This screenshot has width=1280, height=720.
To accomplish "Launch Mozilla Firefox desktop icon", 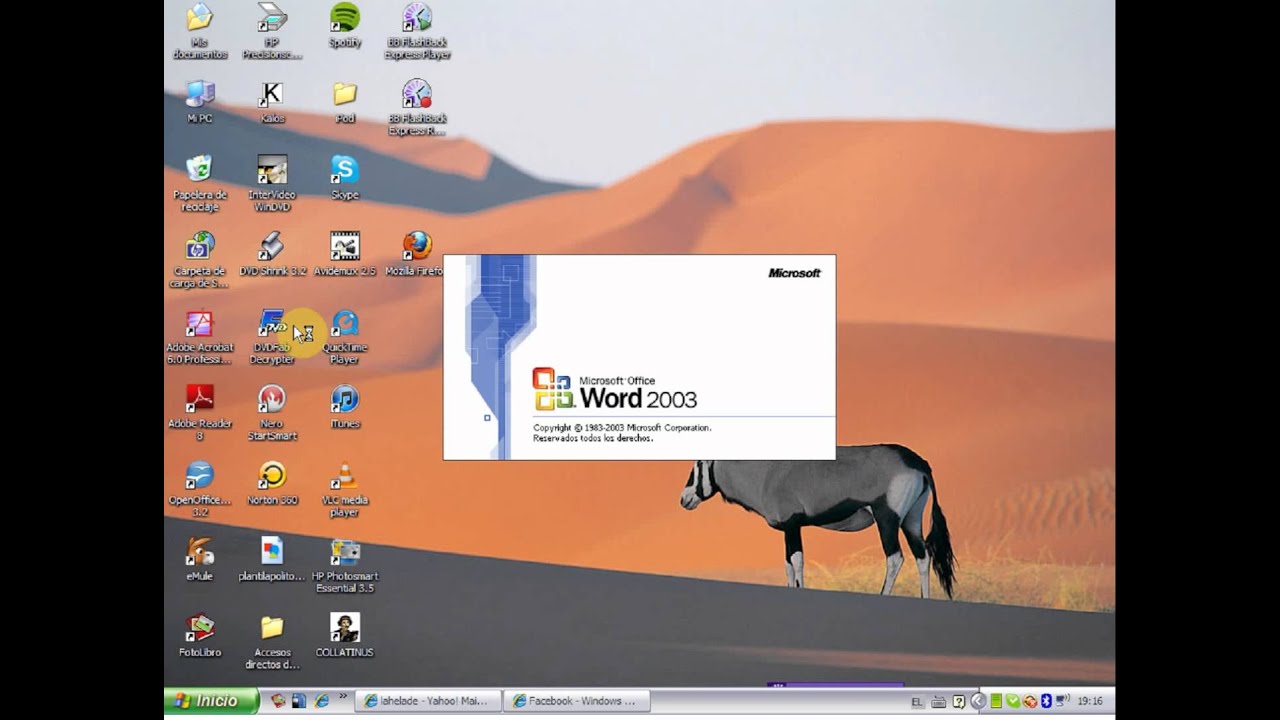I will 415,255.
